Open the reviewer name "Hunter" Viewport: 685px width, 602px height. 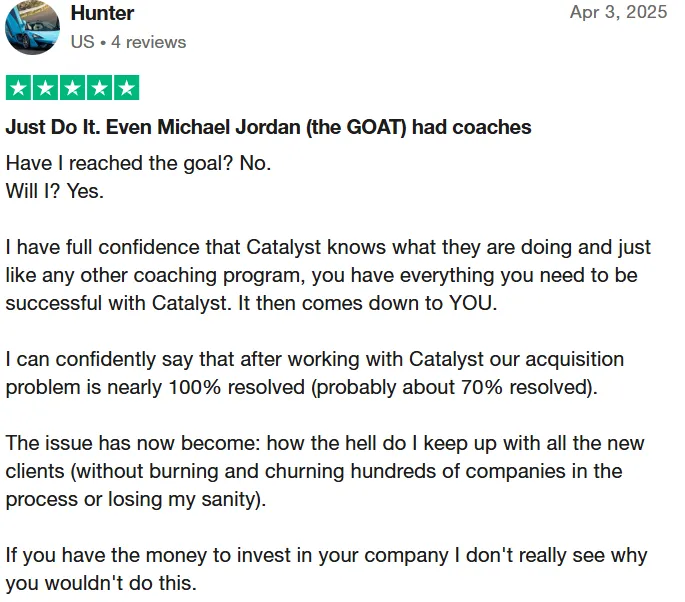click(x=102, y=13)
